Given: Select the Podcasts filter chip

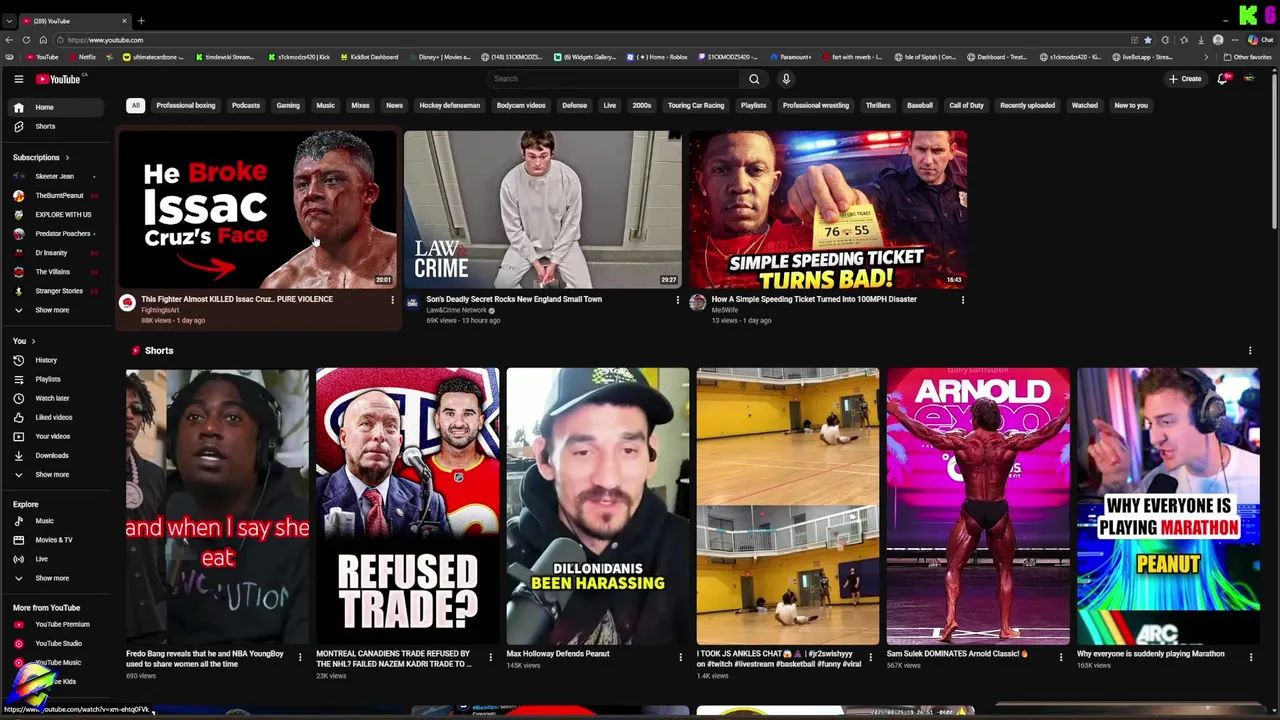Looking at the screenshot, I should coord(246,105).
